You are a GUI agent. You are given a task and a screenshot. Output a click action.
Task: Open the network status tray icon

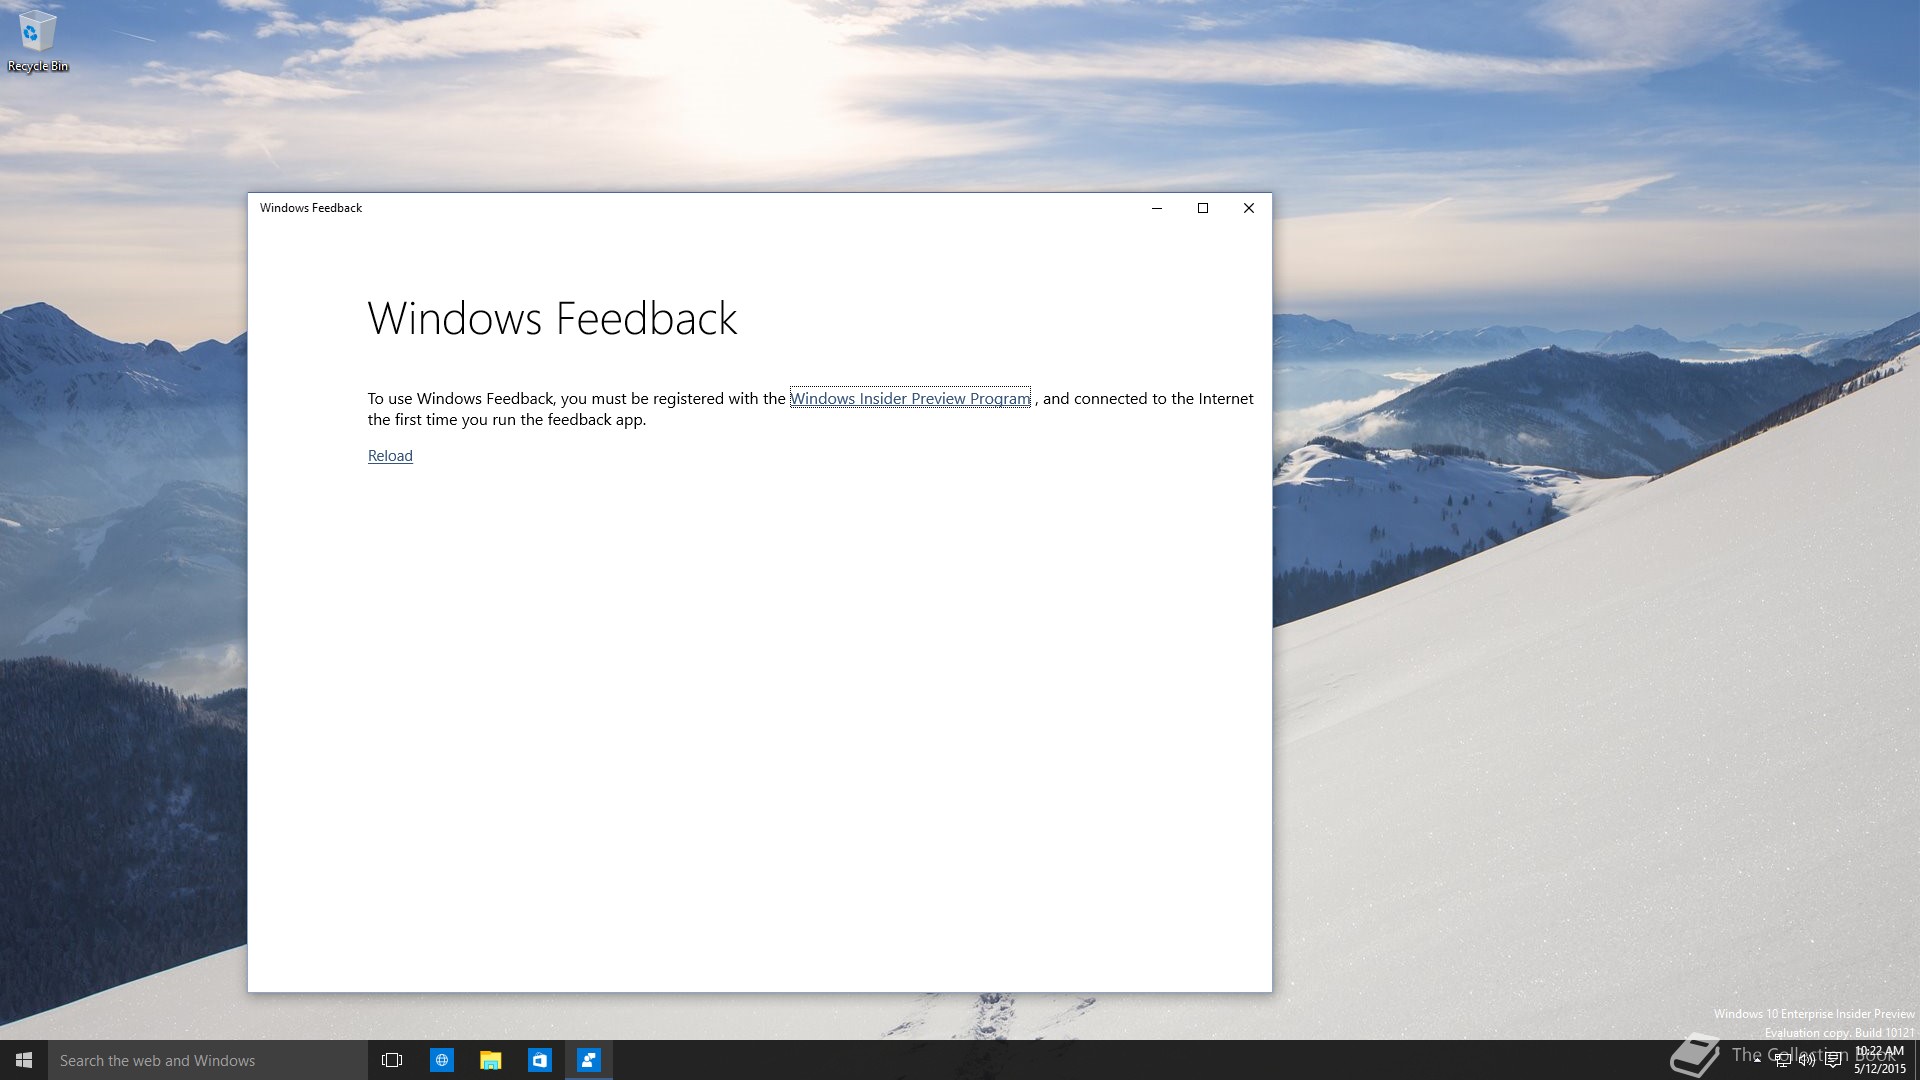tap(1782, 1060)
